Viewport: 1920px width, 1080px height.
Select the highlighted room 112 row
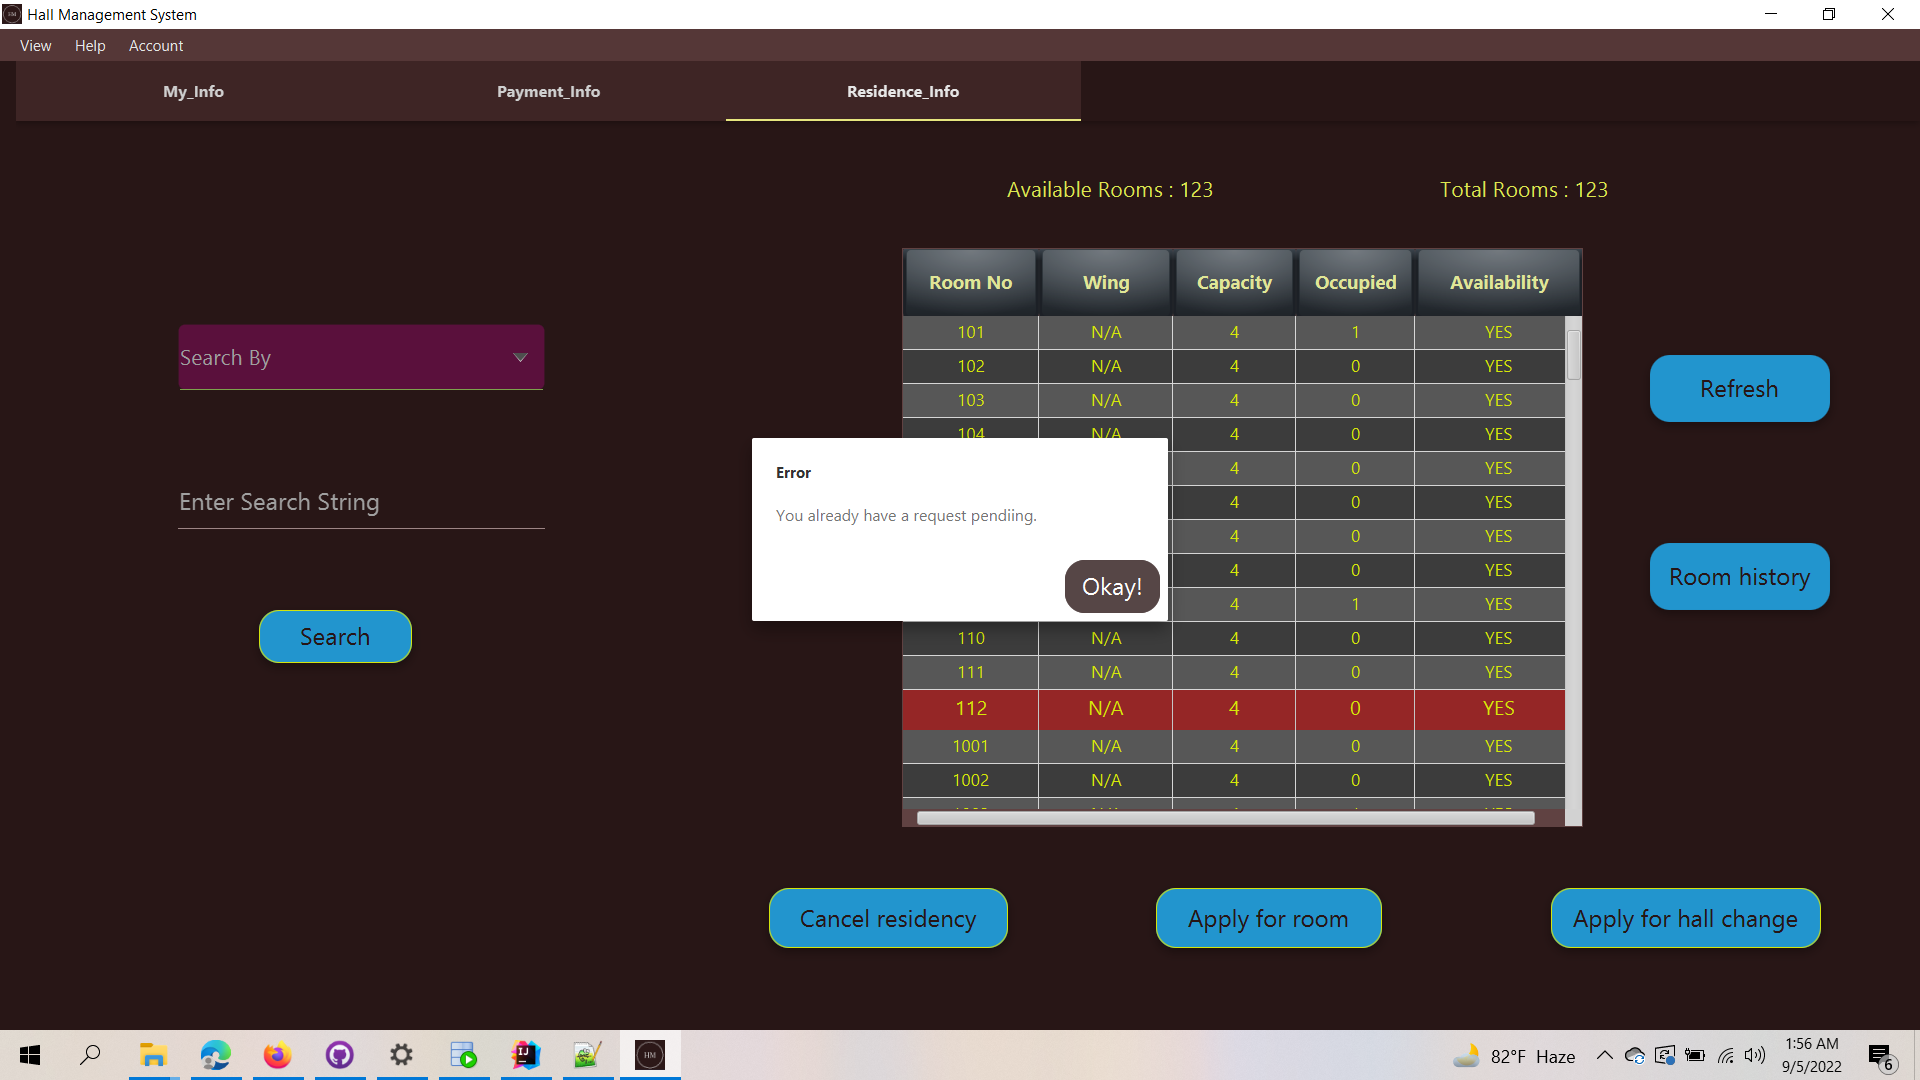[x=1232, y=708]
